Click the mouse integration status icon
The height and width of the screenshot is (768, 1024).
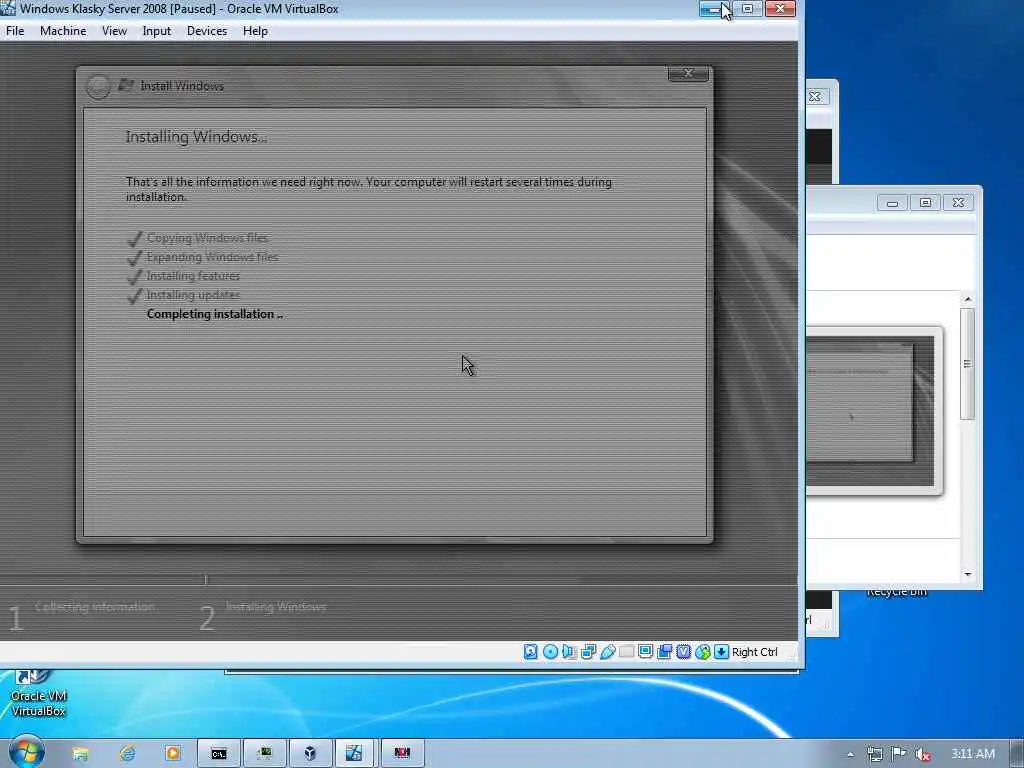coord(702,651)
